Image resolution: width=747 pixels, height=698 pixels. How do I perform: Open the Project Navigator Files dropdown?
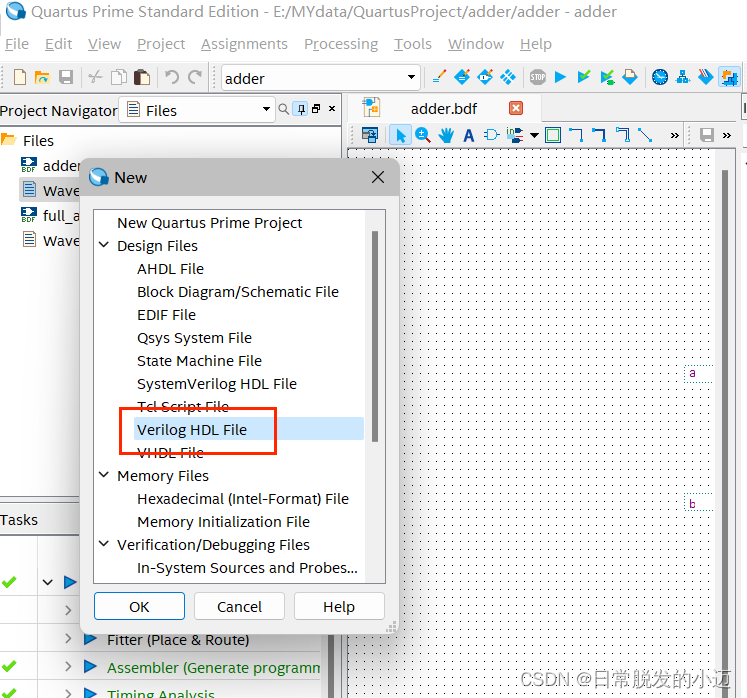197,110
